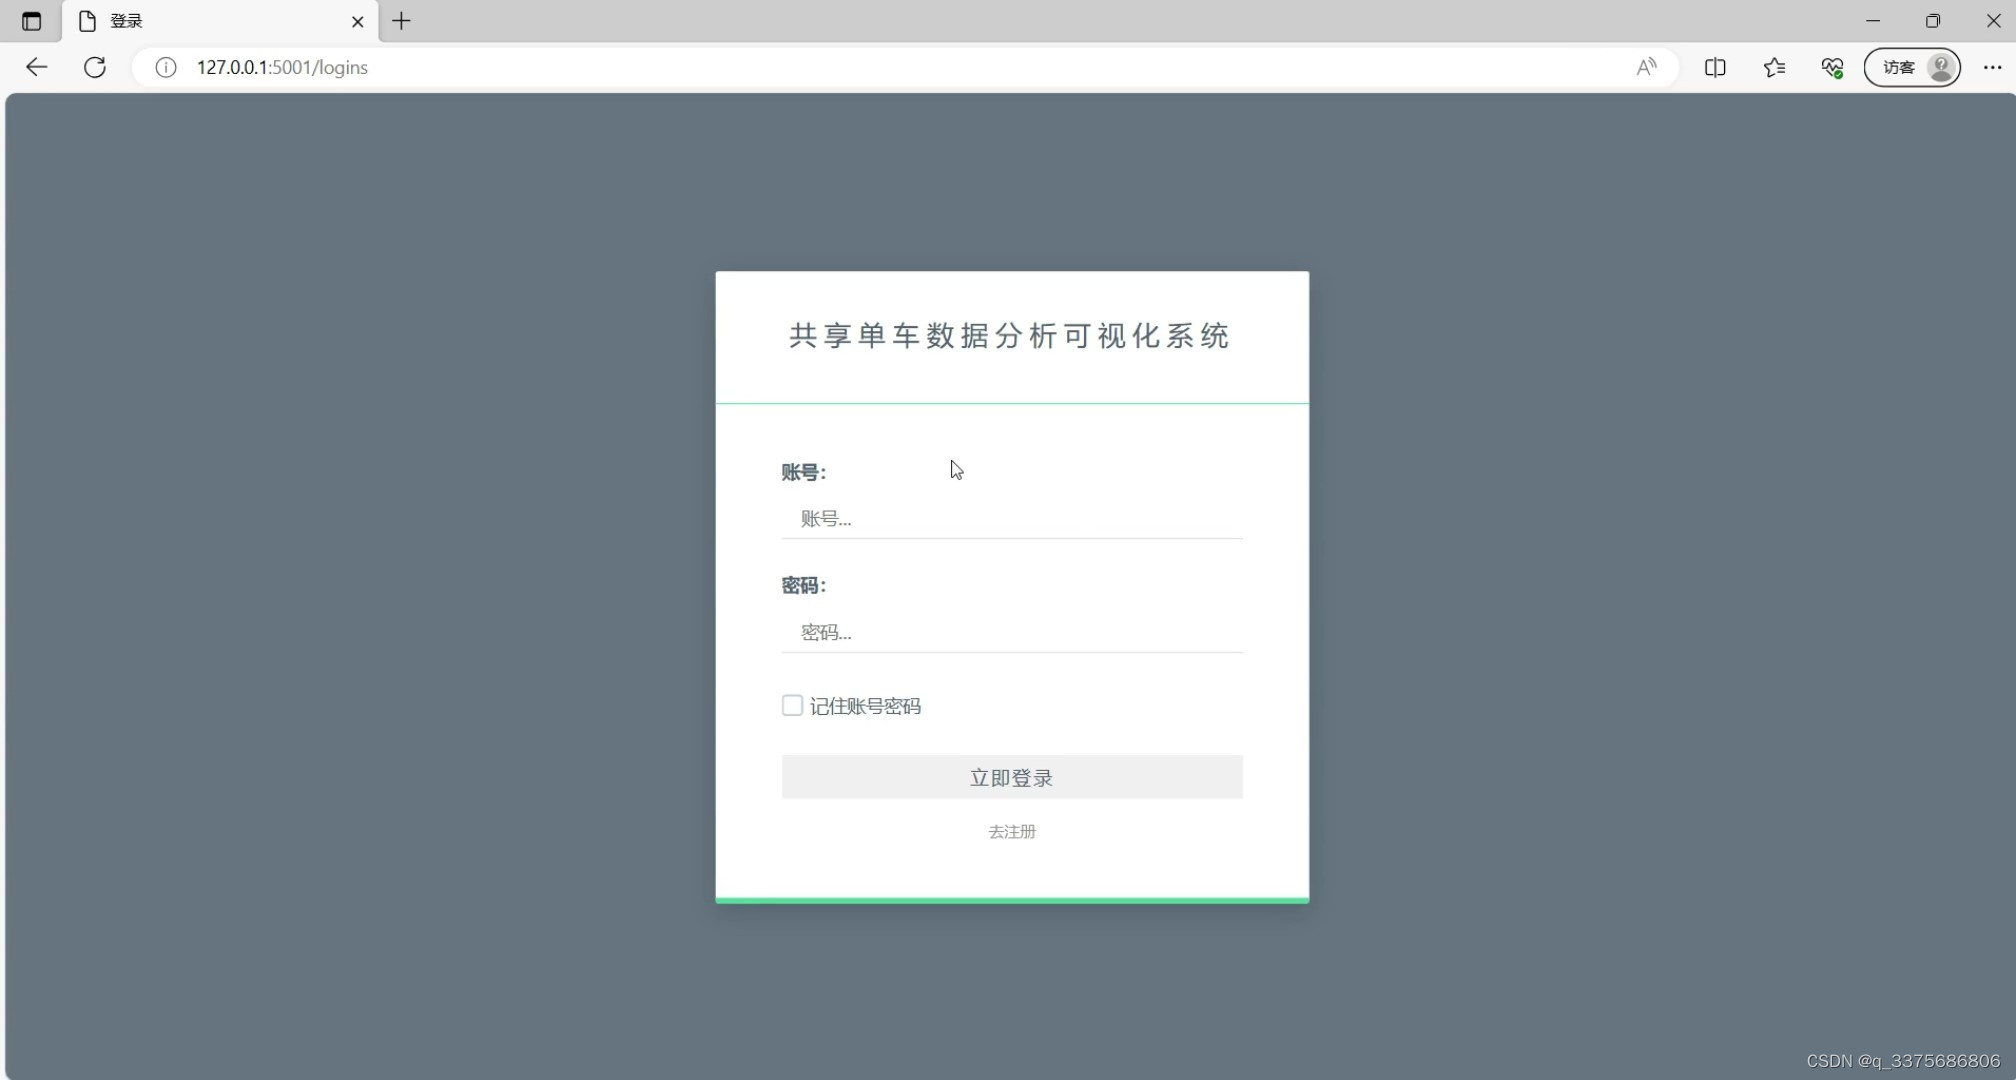This screenshot has height=1080, width=2016.
Task: Open split screen view
Action: tap(1716, 67)
